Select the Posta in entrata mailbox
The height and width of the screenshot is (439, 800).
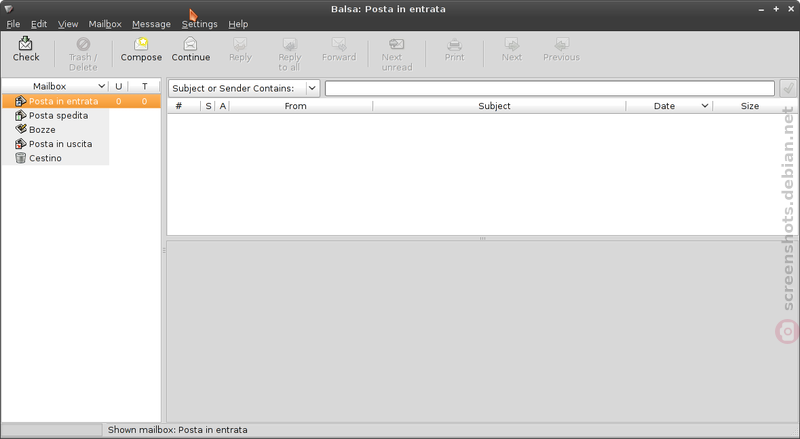coord(82,101)
